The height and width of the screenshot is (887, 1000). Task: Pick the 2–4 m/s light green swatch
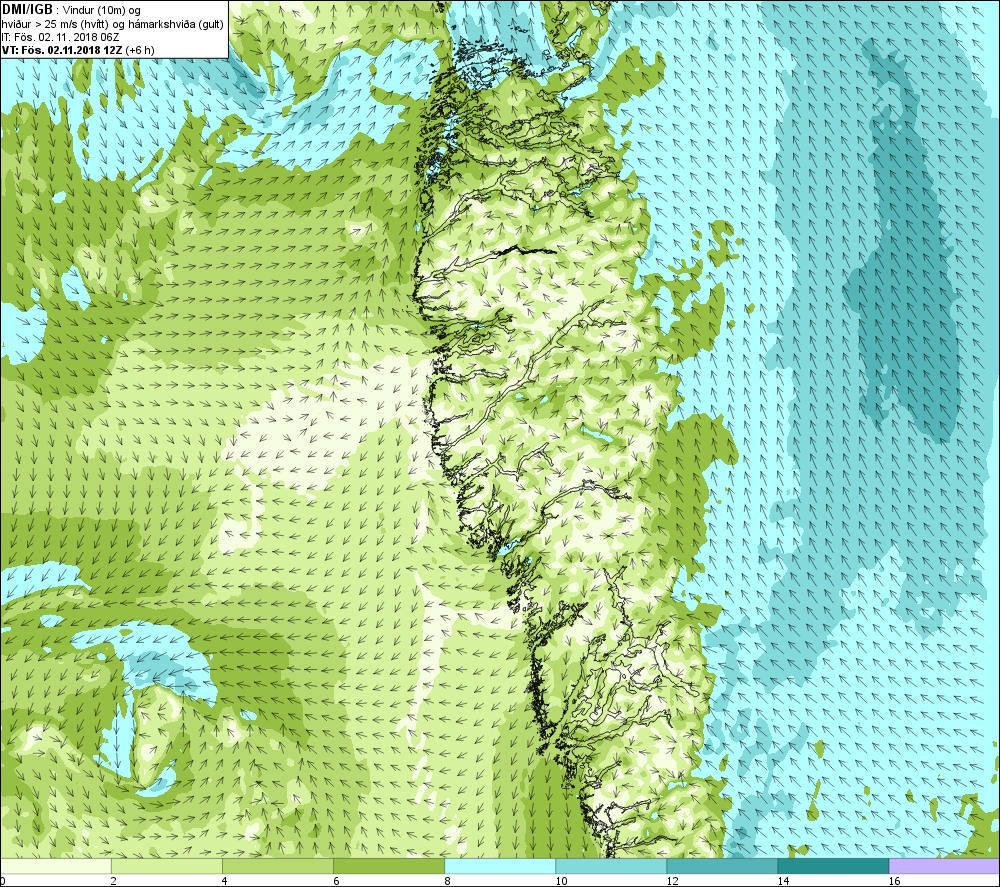coord(166,866)
